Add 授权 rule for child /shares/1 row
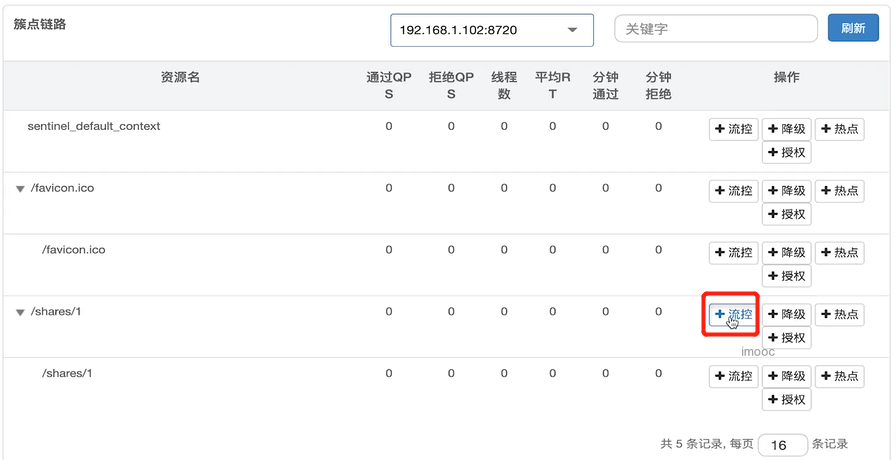The width and height of the screenshot is (896, 460). [x=787, y=400]
